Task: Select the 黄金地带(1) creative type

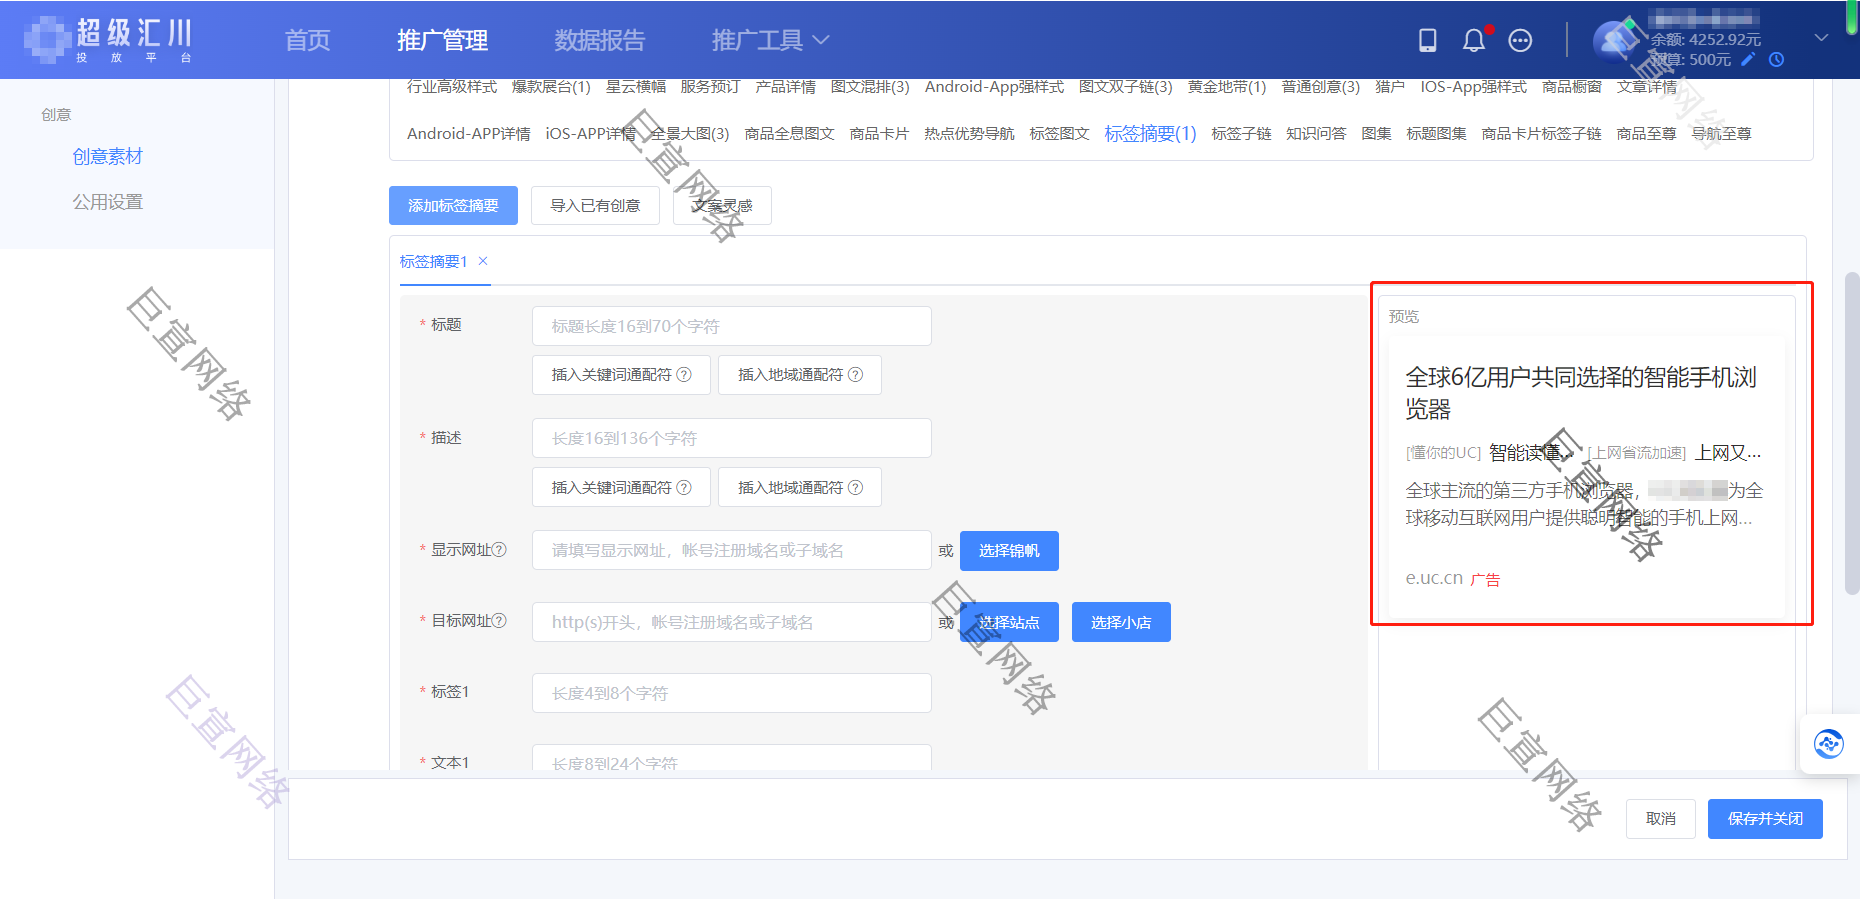Action: tap(1227, 87)
